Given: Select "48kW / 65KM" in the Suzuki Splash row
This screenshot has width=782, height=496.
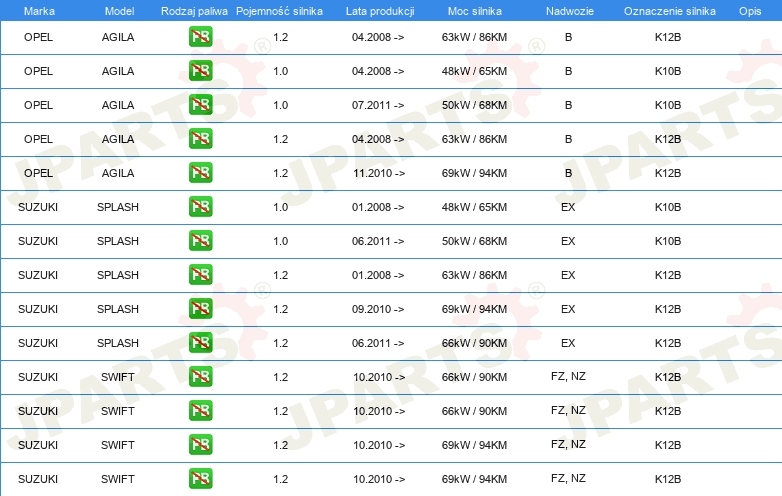Looking at the screenshot, I should coord(474,207).
